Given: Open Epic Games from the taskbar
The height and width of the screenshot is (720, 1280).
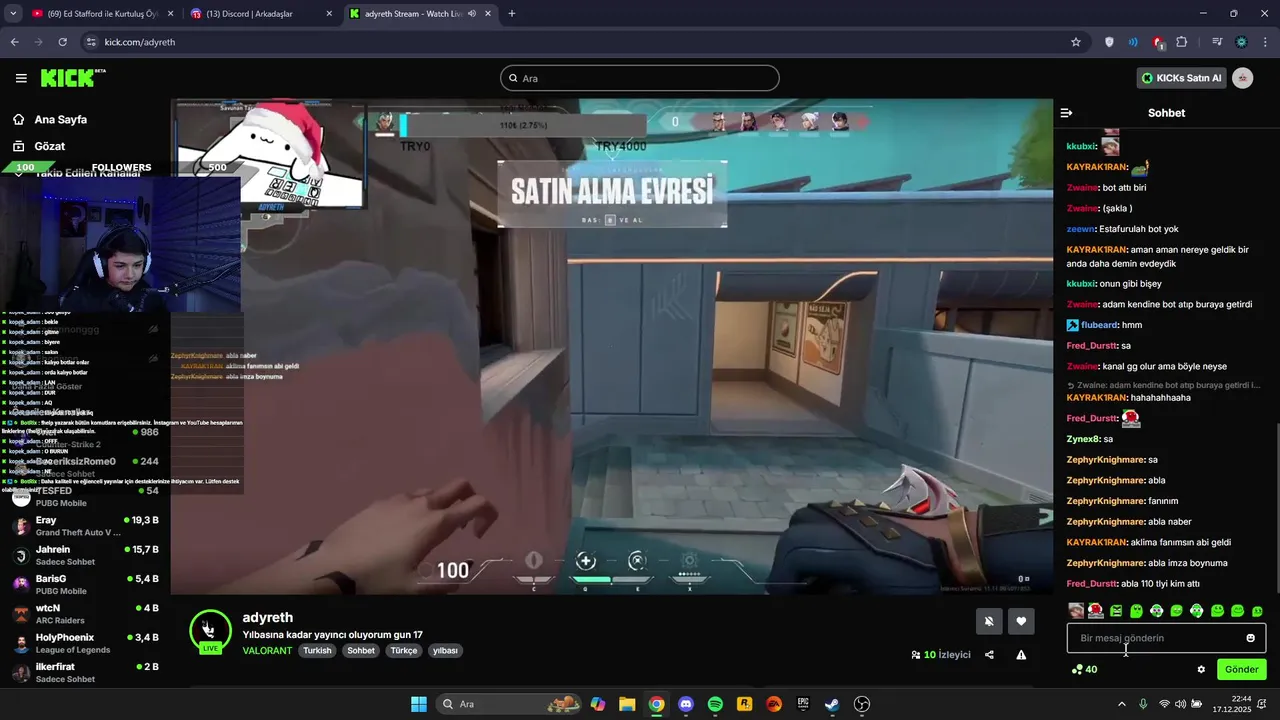Looking at the screenshot, I should [803, 704].
